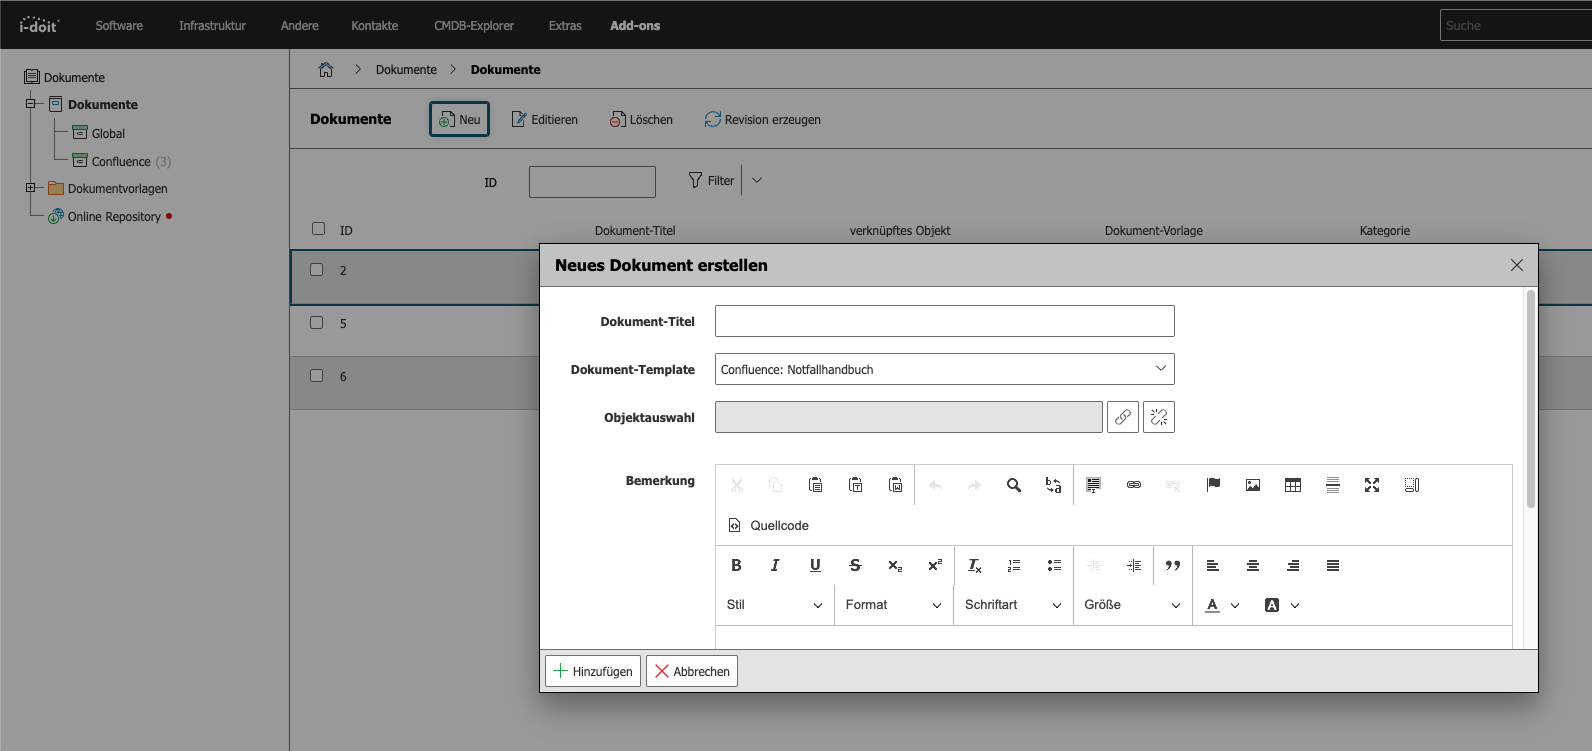Cancel with the Abbrechen button

692,671
